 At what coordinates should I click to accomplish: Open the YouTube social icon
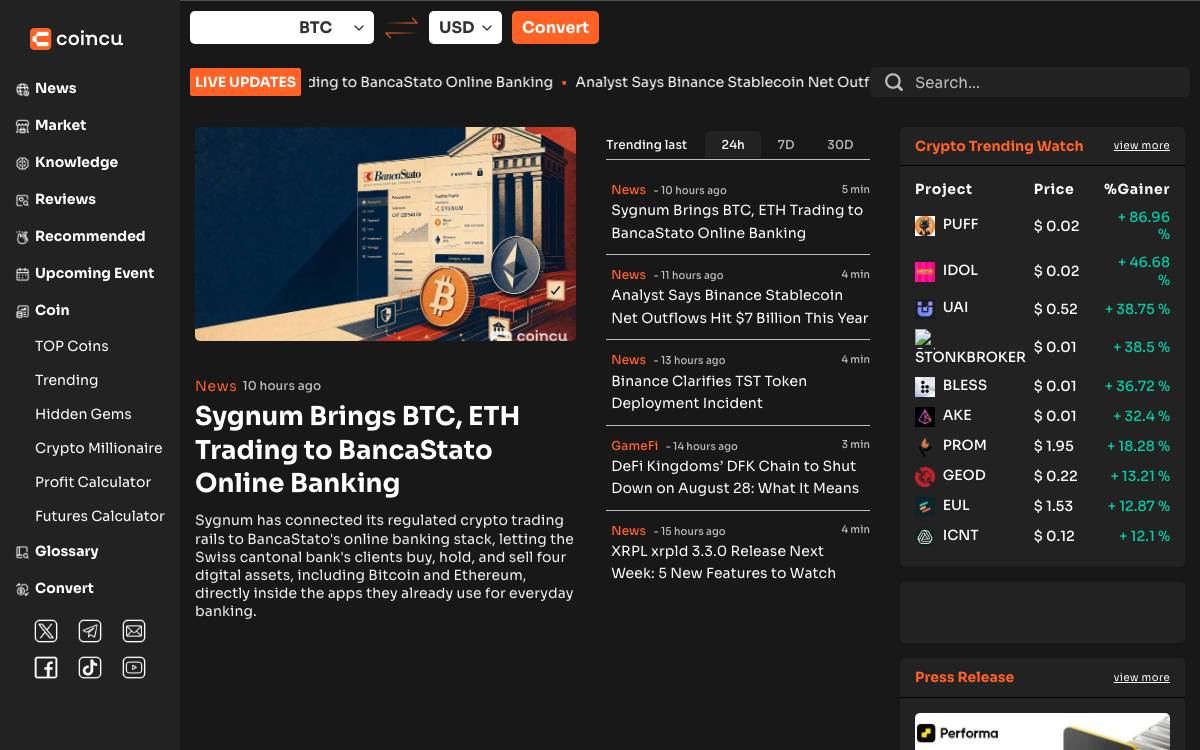pos(134,668)
